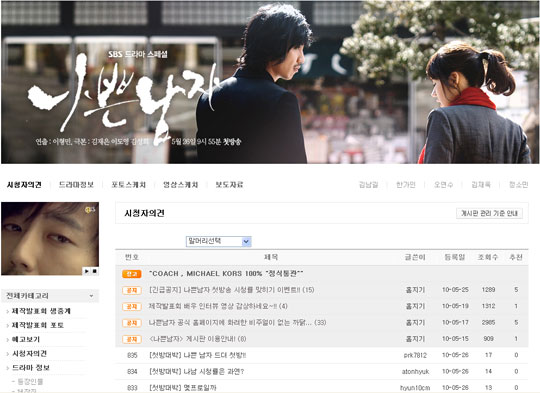Click the face video thumbnail in sidebar
The height and width of the screenshot is (393, 540).
pos(50,239)
